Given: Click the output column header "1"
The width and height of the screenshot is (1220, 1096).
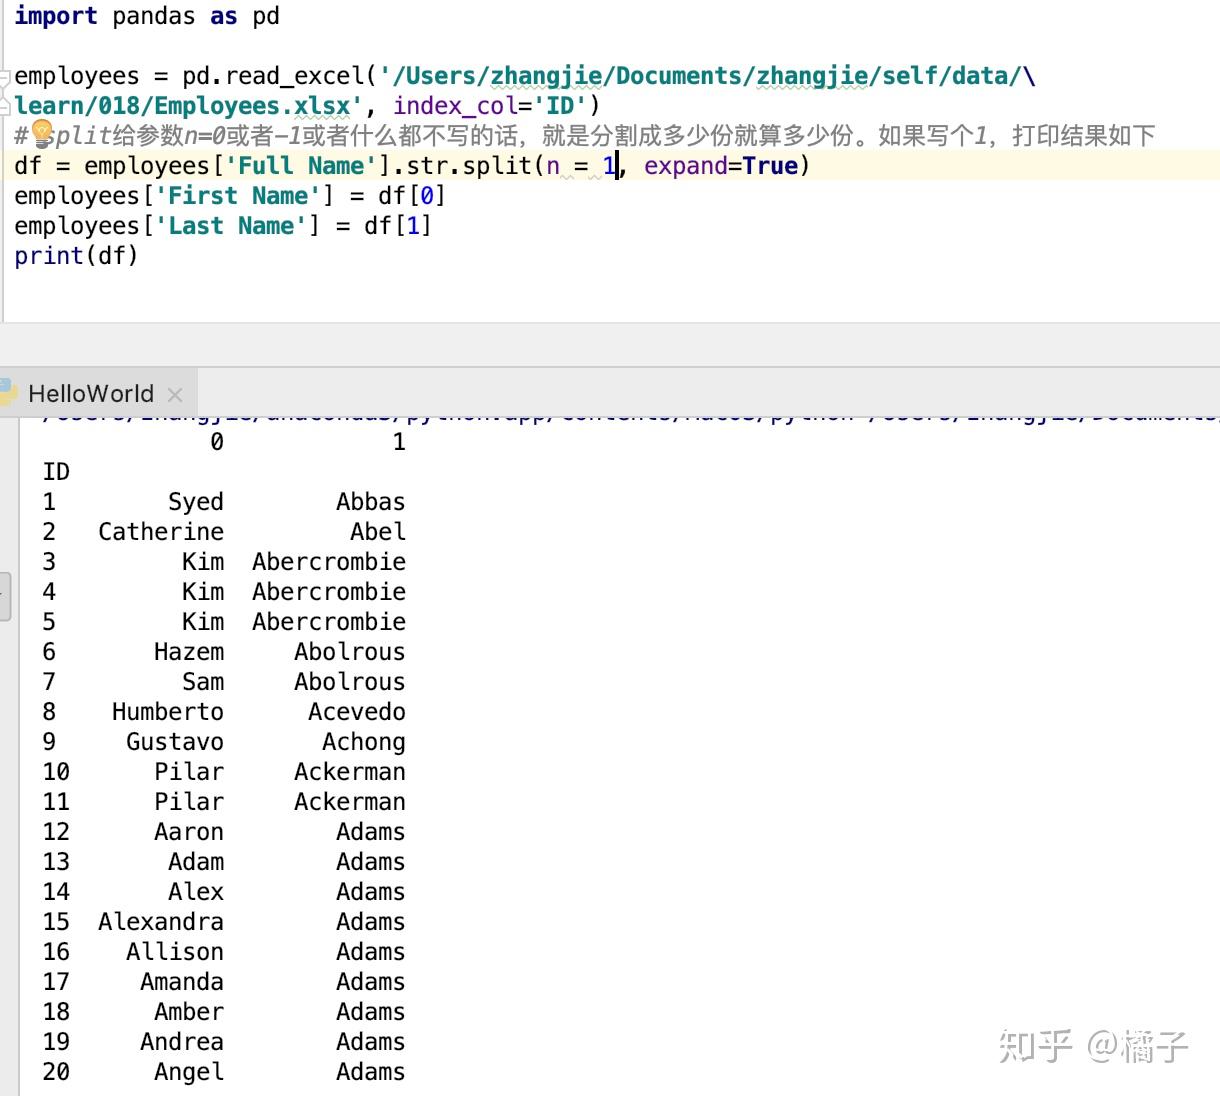Looking at the screenshot, I should [x=399, y=442].
